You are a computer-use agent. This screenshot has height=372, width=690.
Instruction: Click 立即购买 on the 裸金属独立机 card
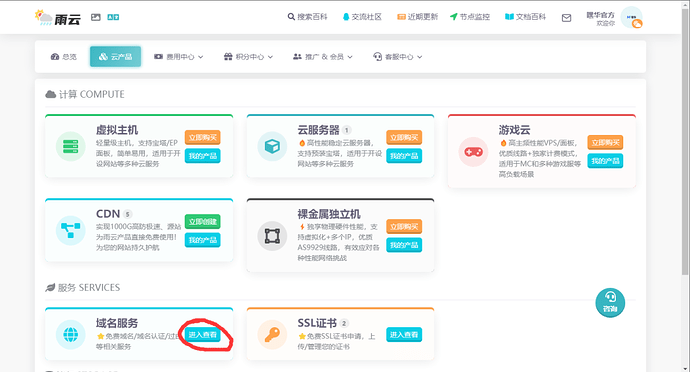pos(404,227)
